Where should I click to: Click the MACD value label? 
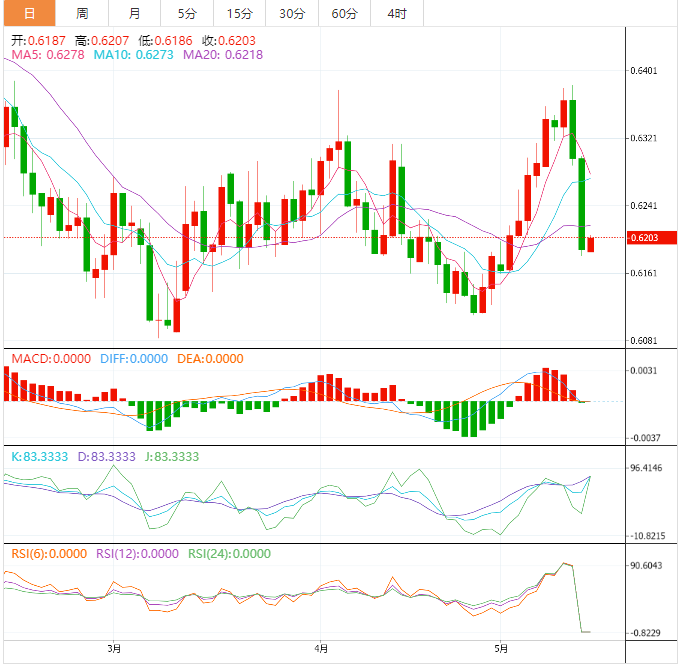pyautogui.click(x=51, y=359)
